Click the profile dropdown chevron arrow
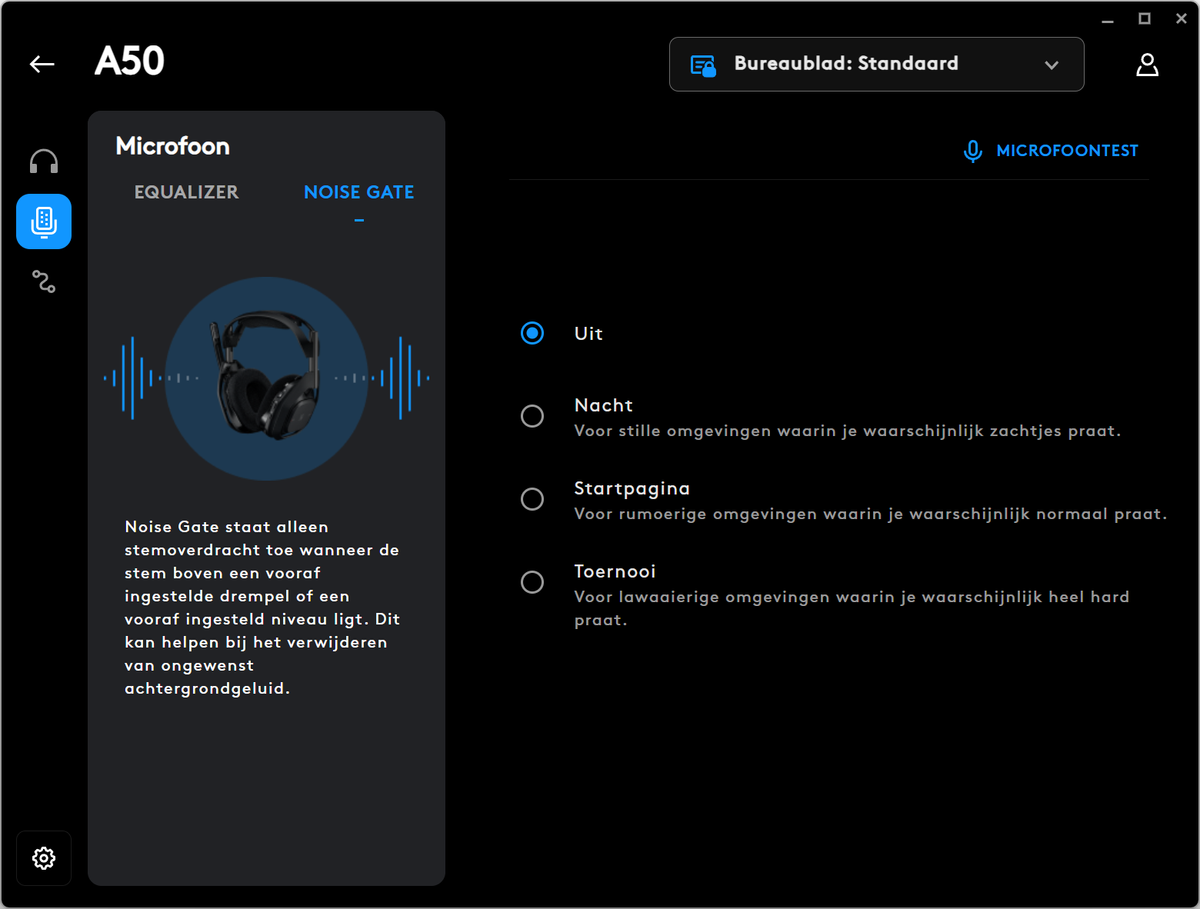The height and width of the screenshot is (909, 1200). [x=1051, y=65]
